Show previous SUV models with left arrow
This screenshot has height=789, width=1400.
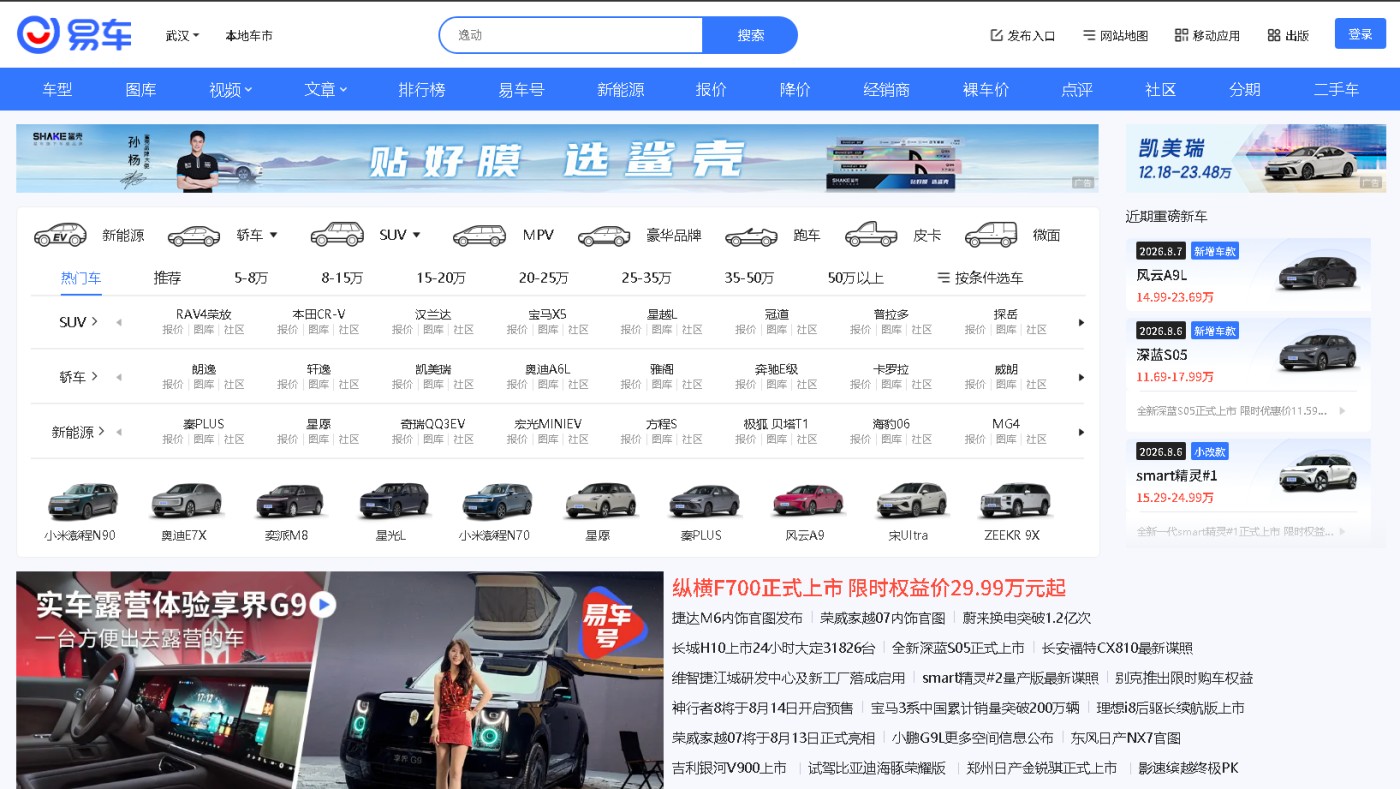click(x=119, y=323)
